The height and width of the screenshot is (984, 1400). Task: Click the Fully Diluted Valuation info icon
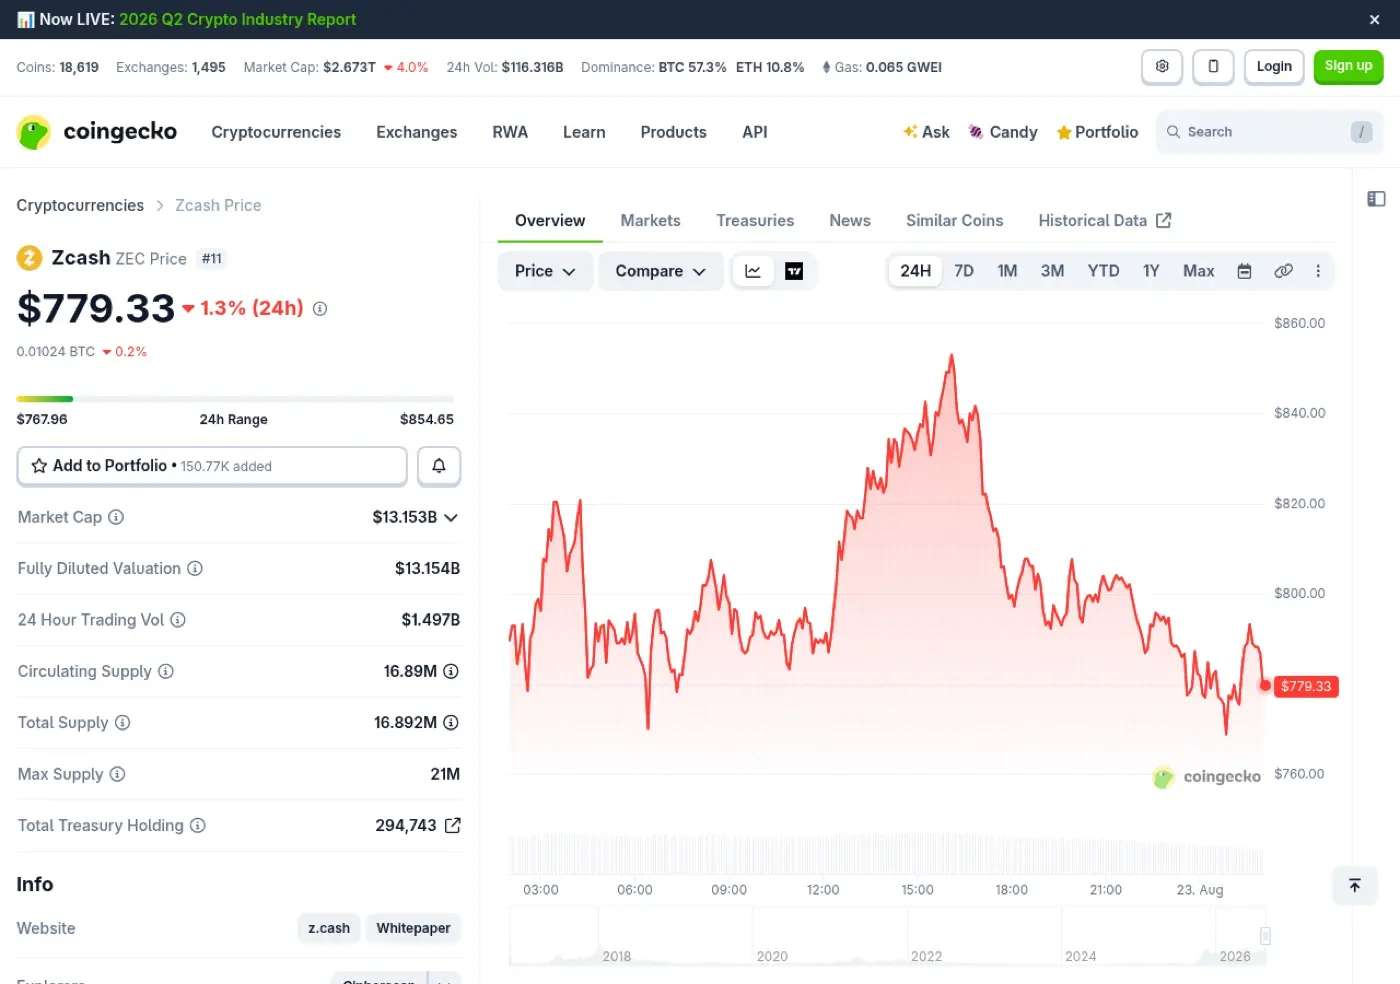pos(195,568)
